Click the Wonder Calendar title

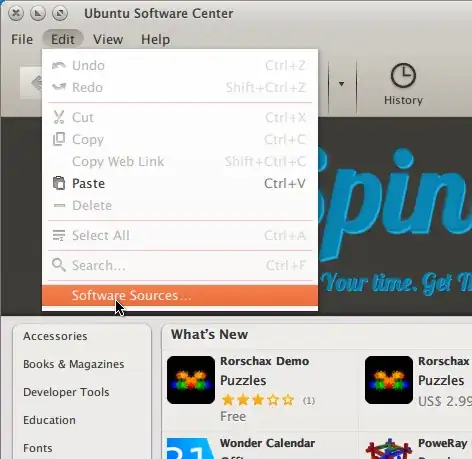[267, 443]
